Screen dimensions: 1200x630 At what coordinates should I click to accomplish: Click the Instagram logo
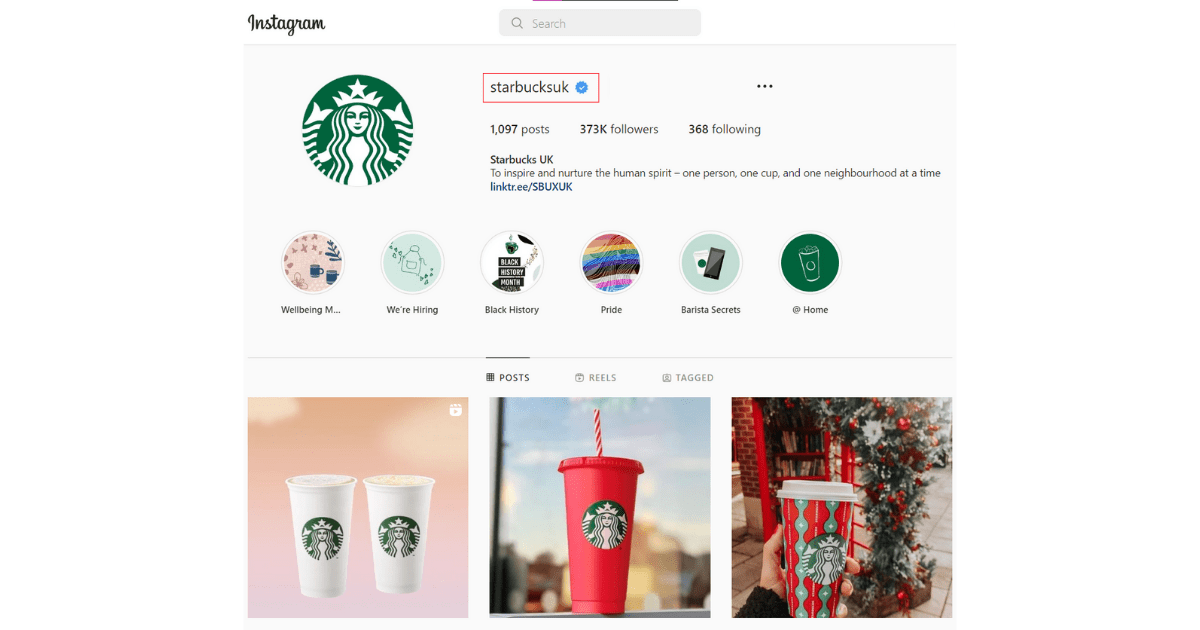pos(286,23)
